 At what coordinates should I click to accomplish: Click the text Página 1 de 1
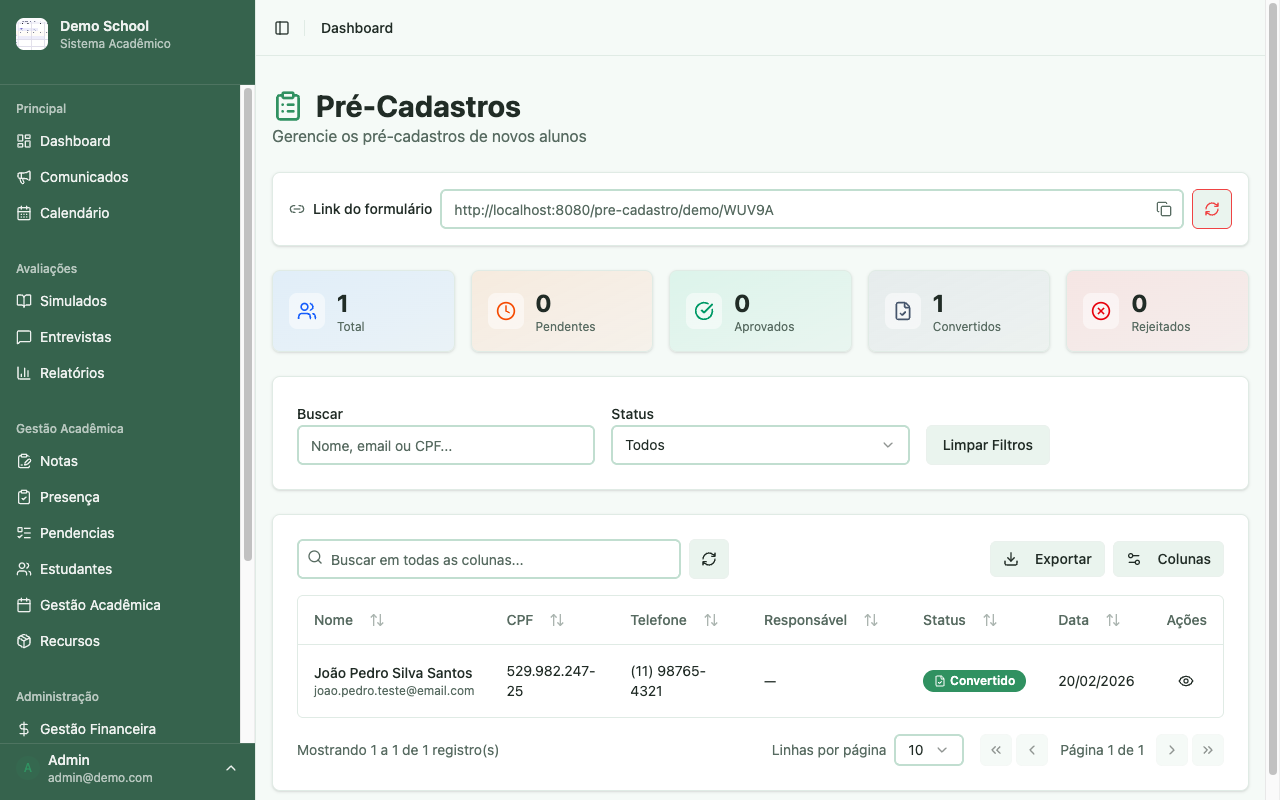click(1102, 750)
